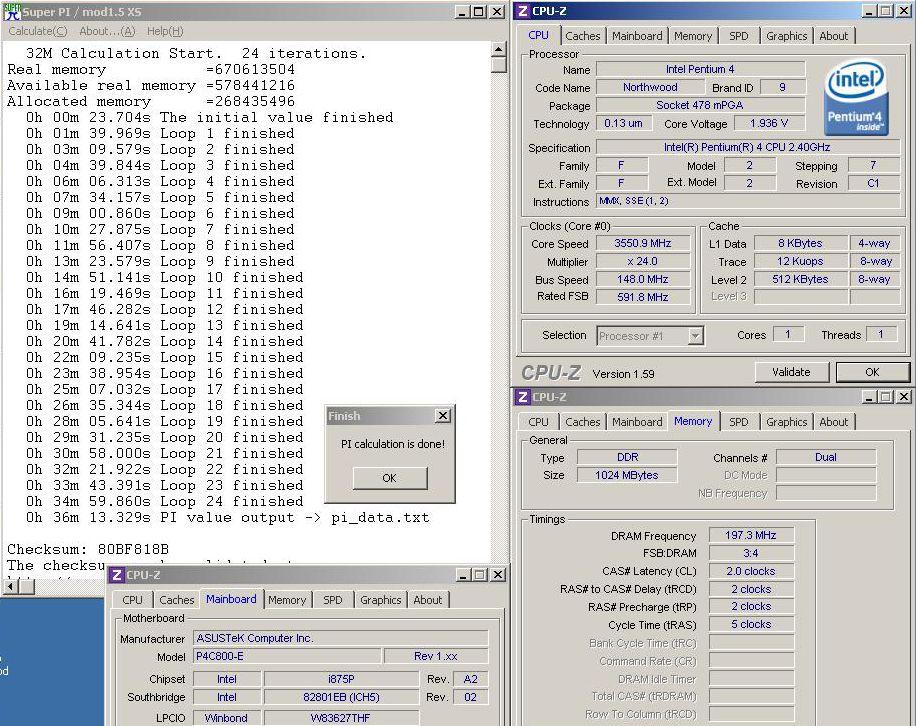Viewport: 916px width, 726px height.
Task: Switch to Graphics tab in top CPU-Z window
Action: coord(786,36)
